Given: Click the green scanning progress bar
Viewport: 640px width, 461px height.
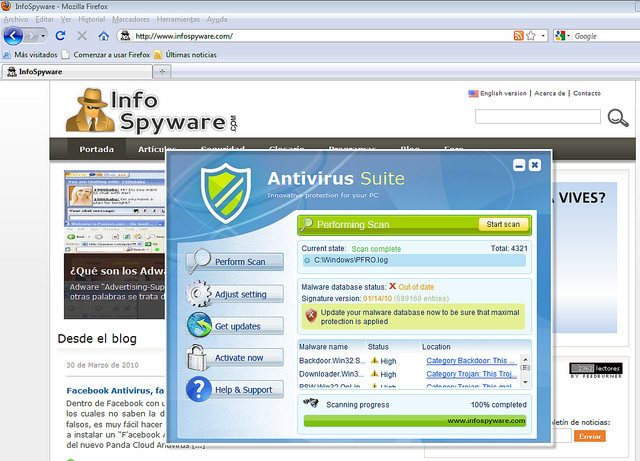Looking at the screenshot, I should pyautogui.click(x=414, y=421).
